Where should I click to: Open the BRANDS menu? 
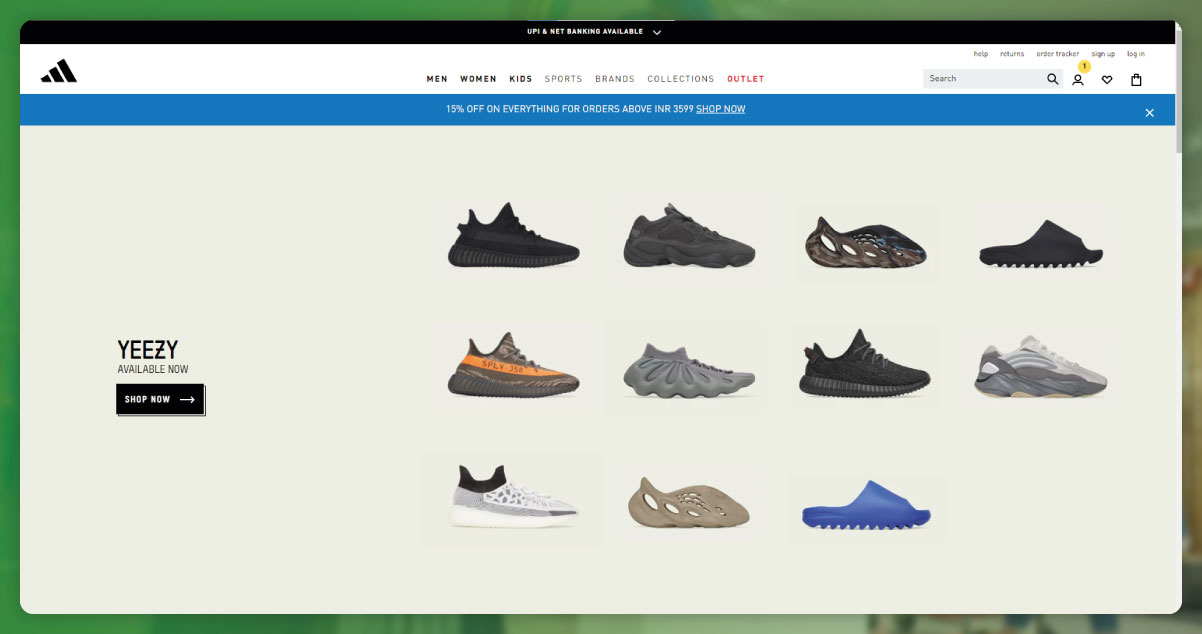click(x=615, y=79)
